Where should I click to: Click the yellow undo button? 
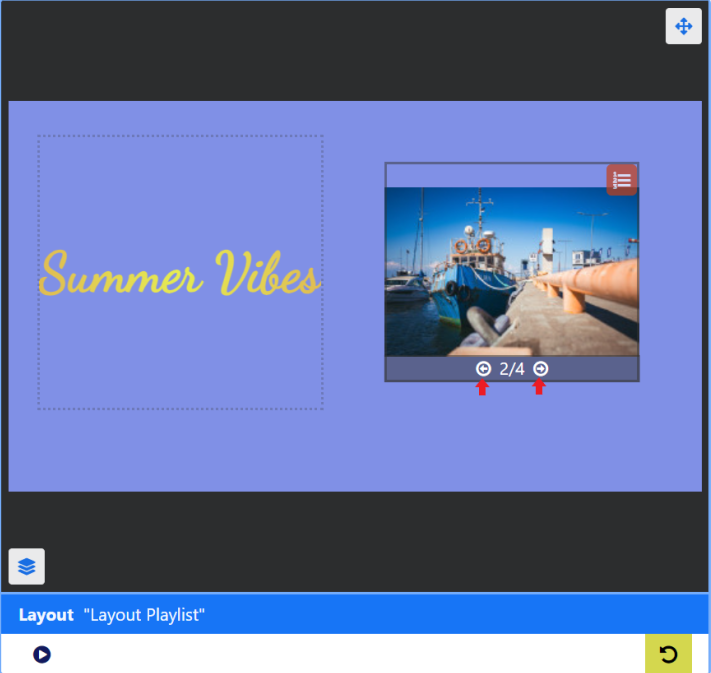(x=668, y=654)
